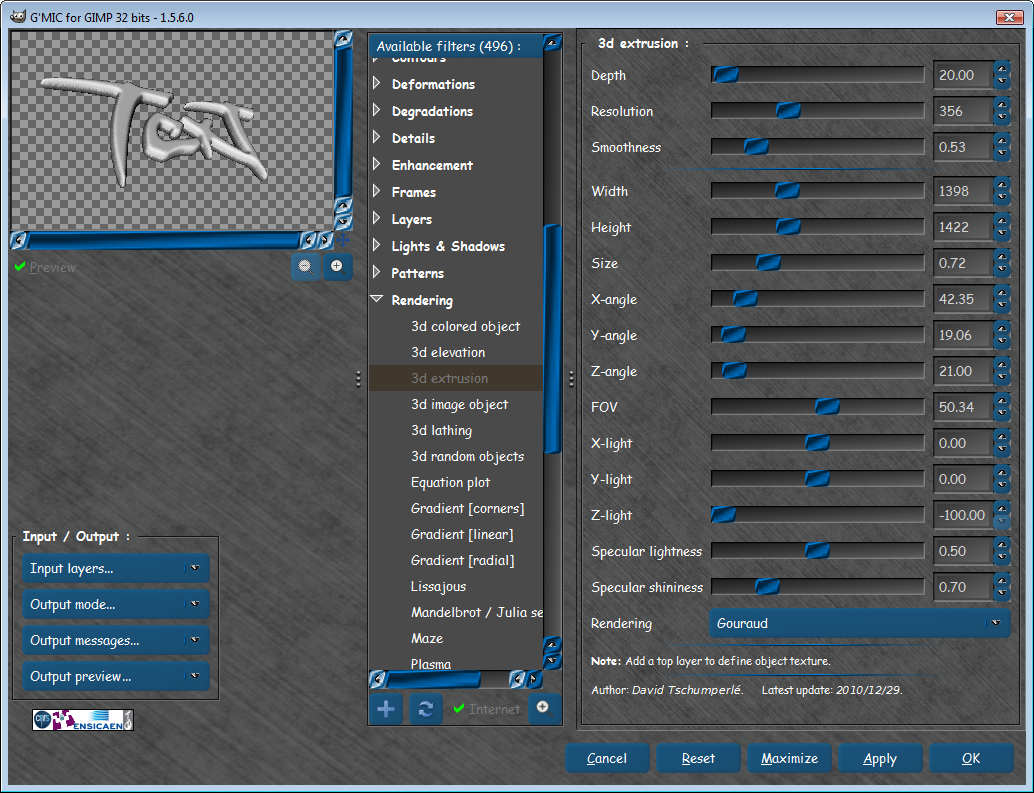This screenshot has width=1034, height=793.
Task: Click the Width value field 1398
Action: pos(963,191)
